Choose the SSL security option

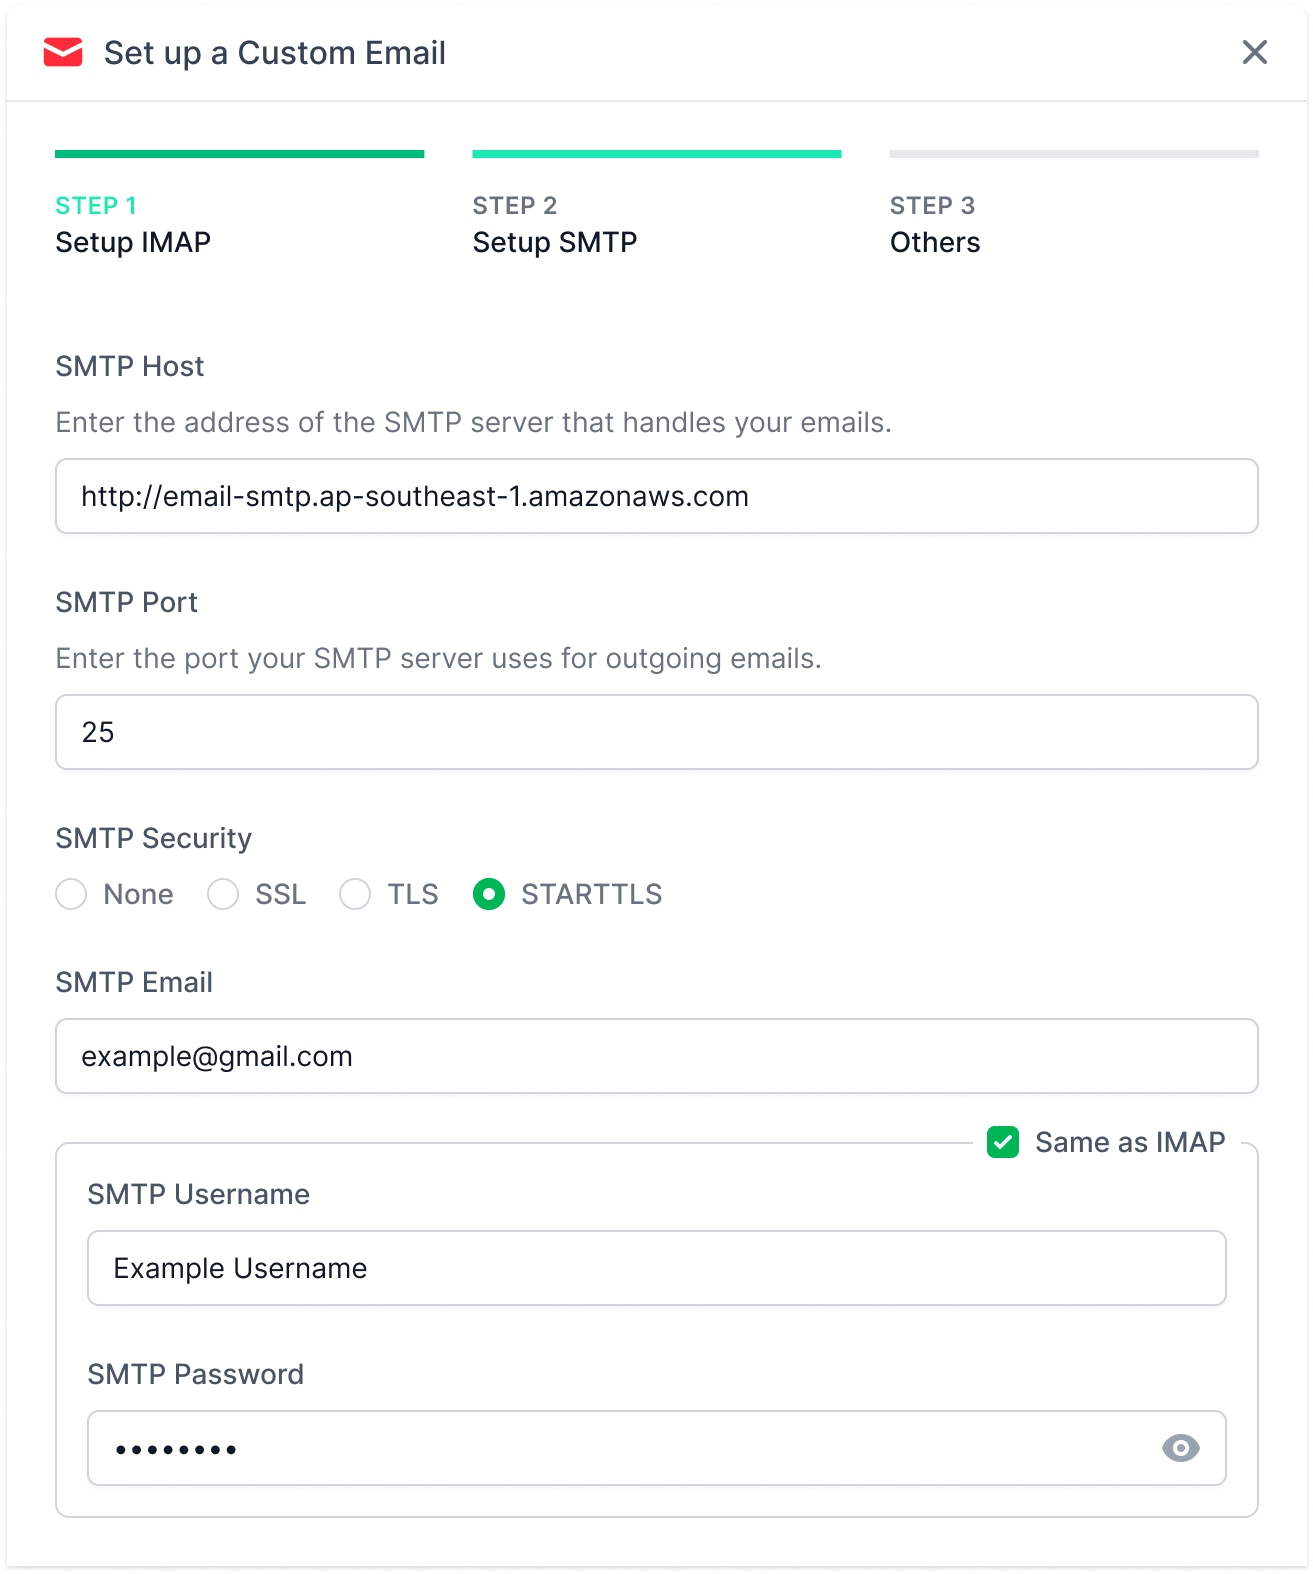[x=223, y=894]
